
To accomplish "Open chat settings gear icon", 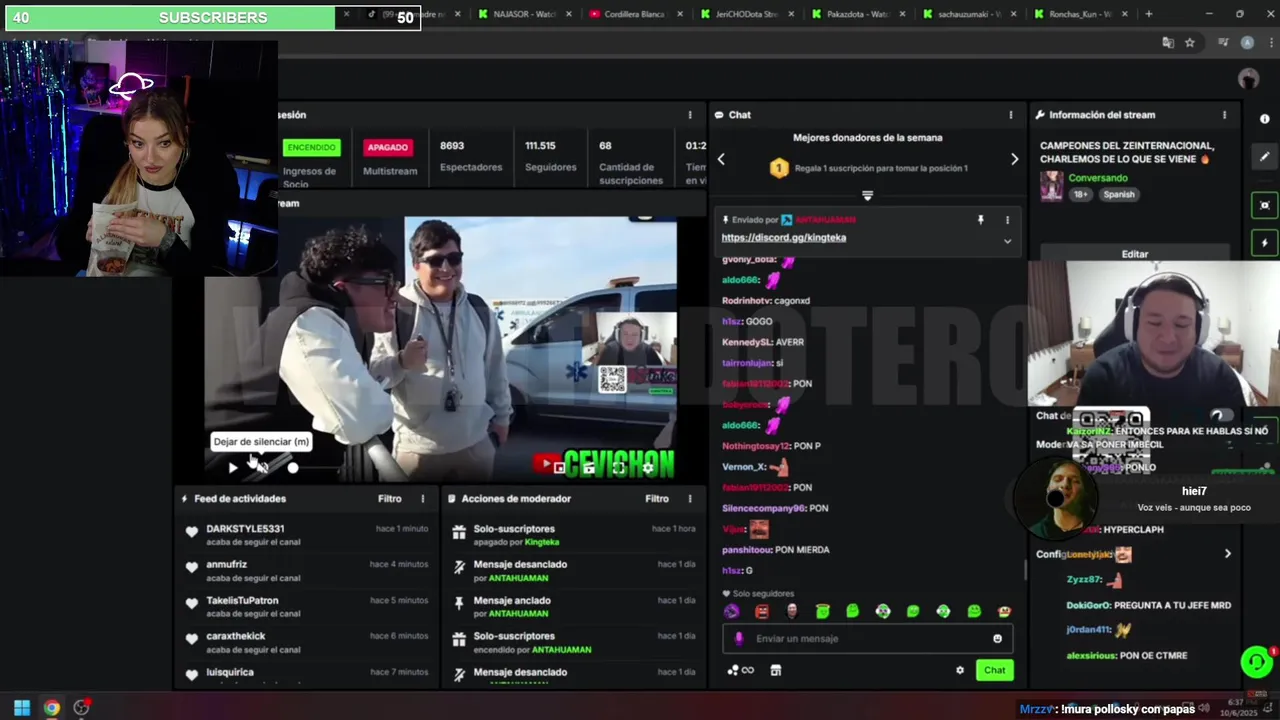I will [x=960, y=670].
